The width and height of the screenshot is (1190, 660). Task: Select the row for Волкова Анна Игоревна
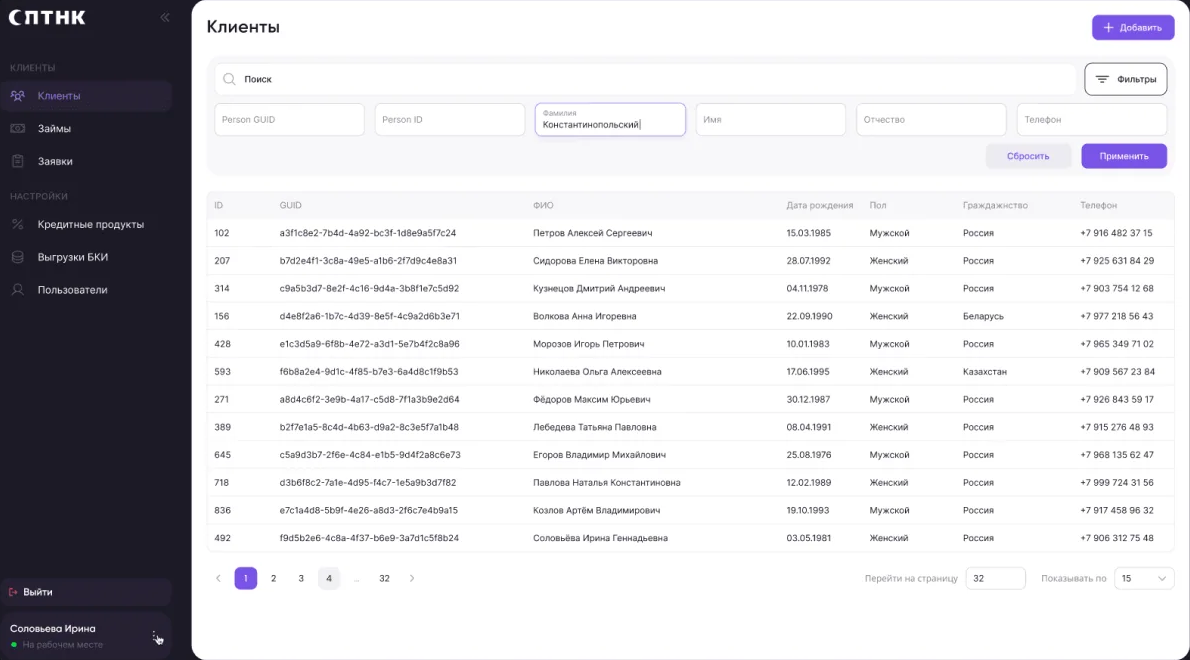point(690,316)
